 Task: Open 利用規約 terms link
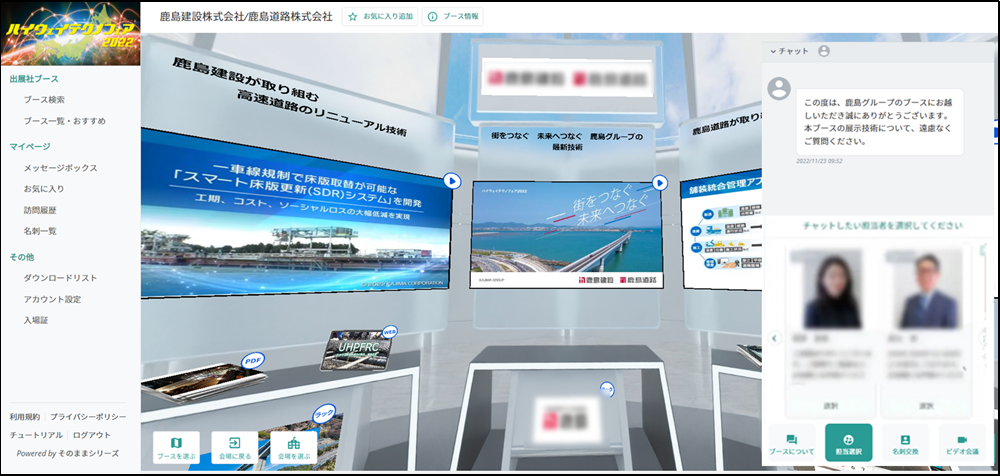25,417
